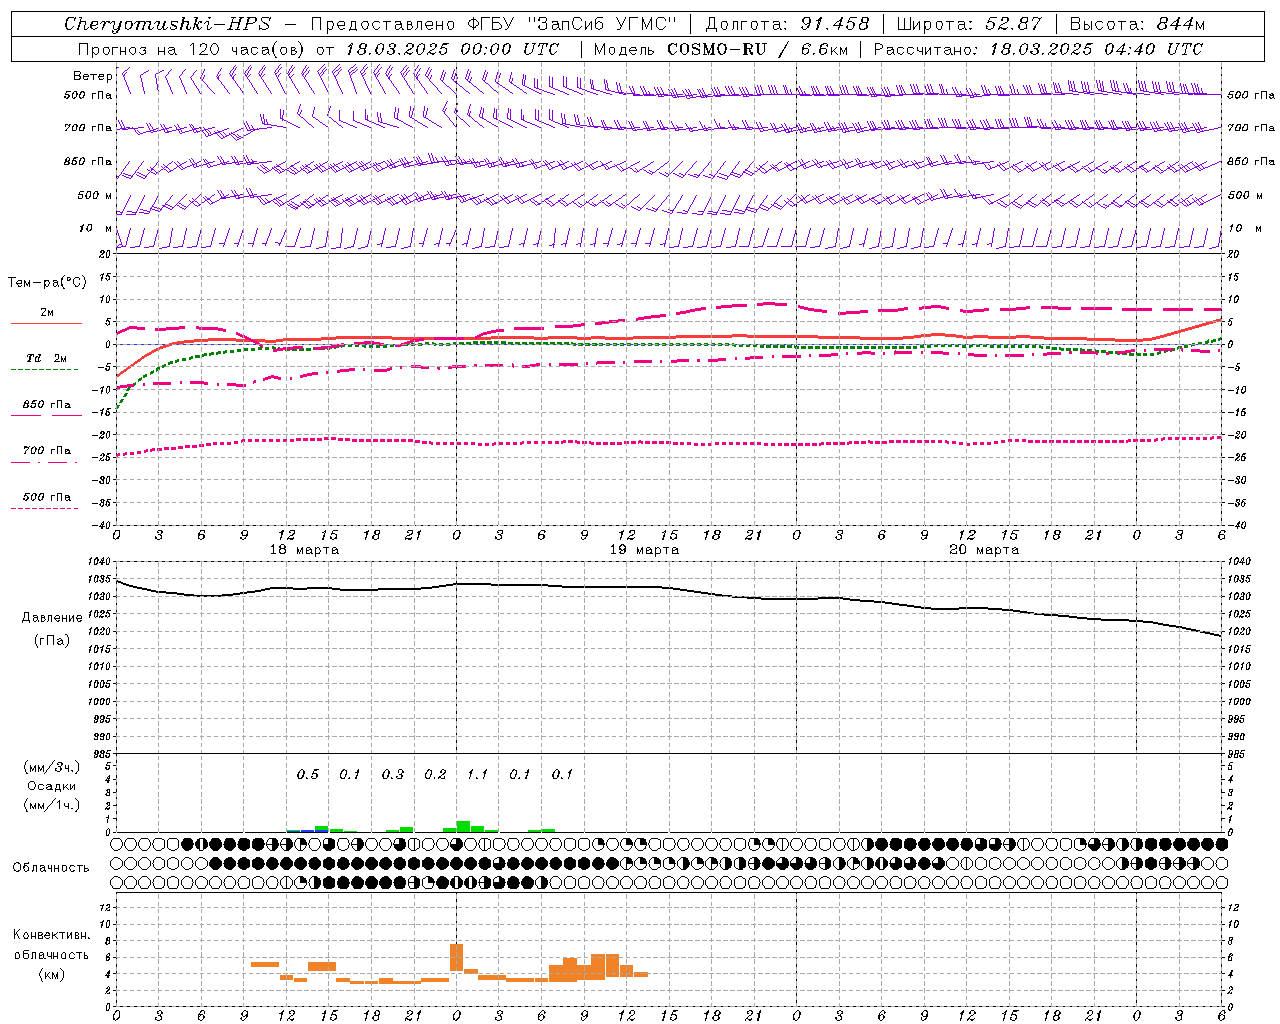Click the 0.3 precipitation total value
The height and width of the screenshot is (1024, 1280).
(x=393, y=774)
